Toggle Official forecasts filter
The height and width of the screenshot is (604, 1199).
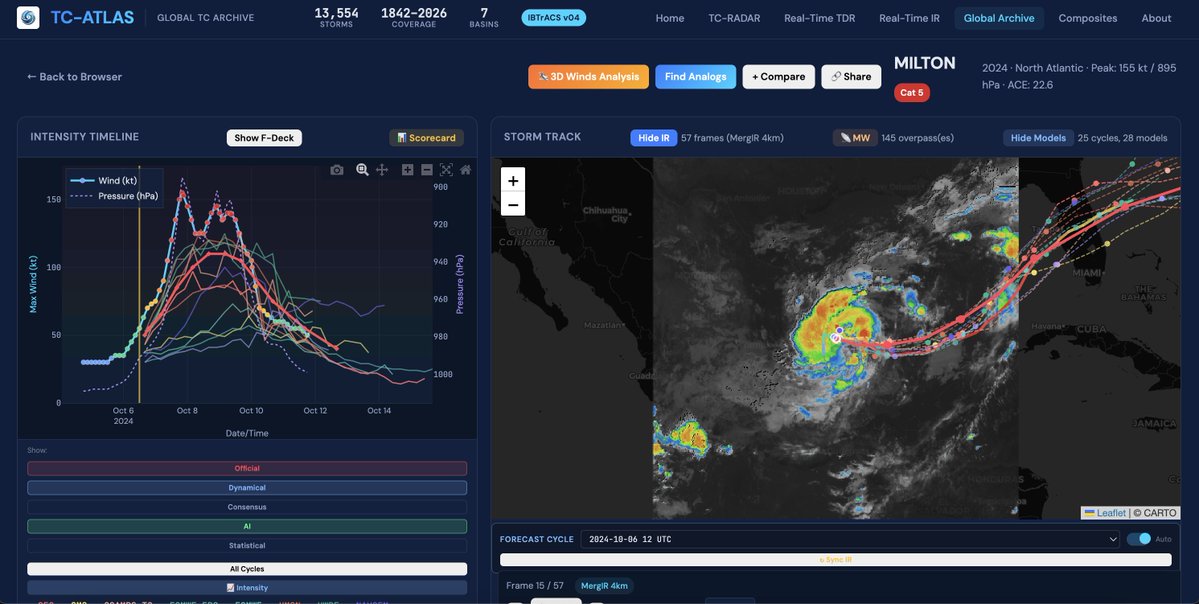pyautogui.click(x=247, y=468)
